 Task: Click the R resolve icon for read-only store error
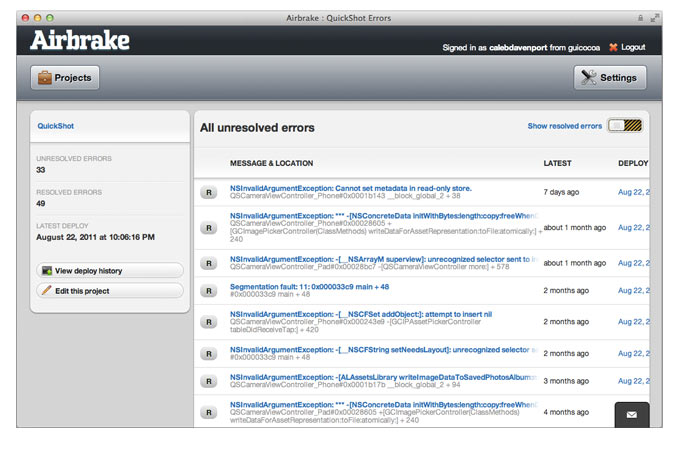coord(209,192)
